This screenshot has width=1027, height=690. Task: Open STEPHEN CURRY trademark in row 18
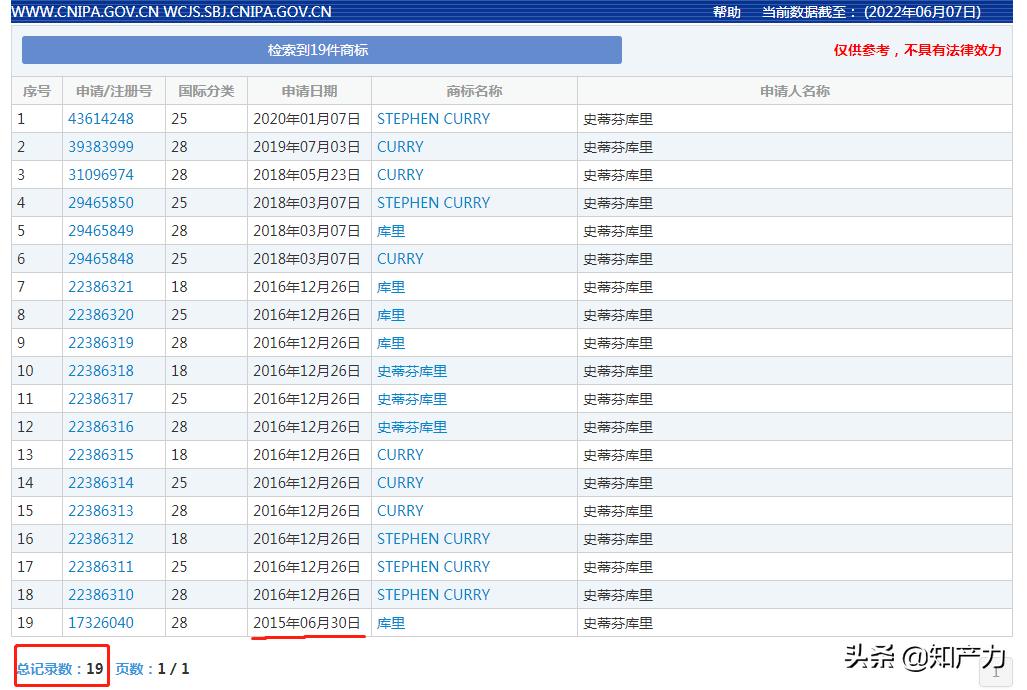[x=433, y=595]
